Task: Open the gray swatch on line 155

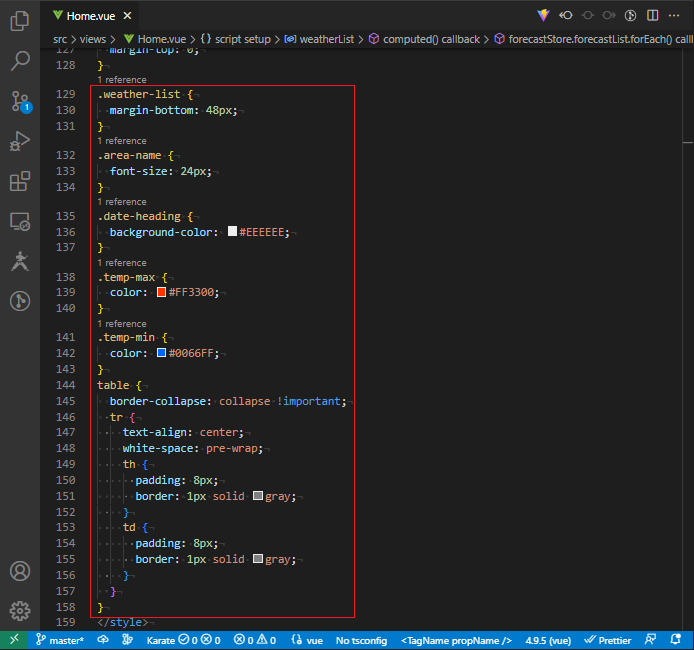Action: point(258,558)
